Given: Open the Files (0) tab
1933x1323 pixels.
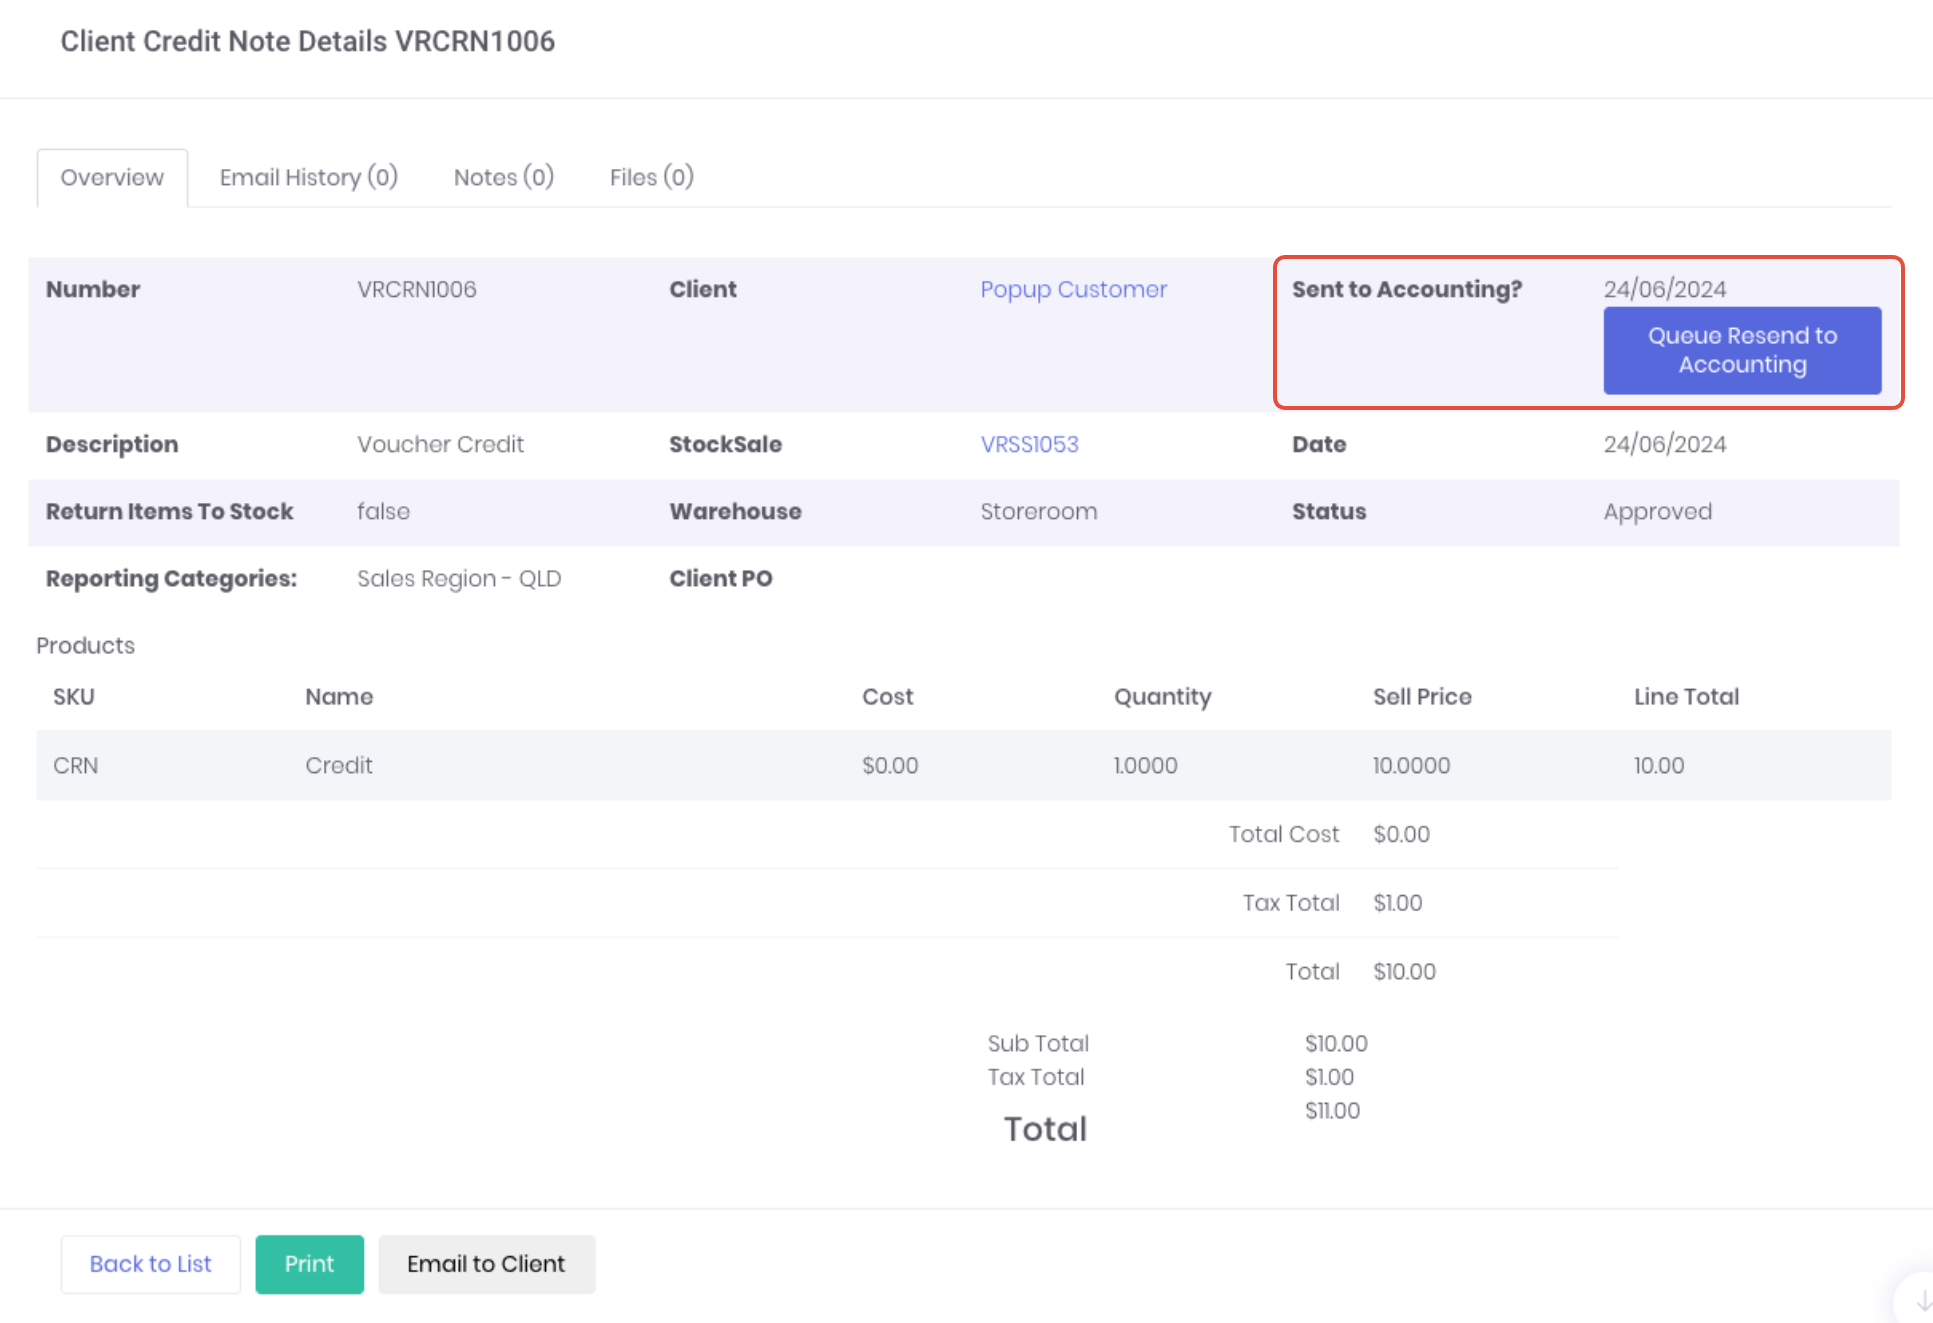Looking at the screenshot, I should click(651, 178).
